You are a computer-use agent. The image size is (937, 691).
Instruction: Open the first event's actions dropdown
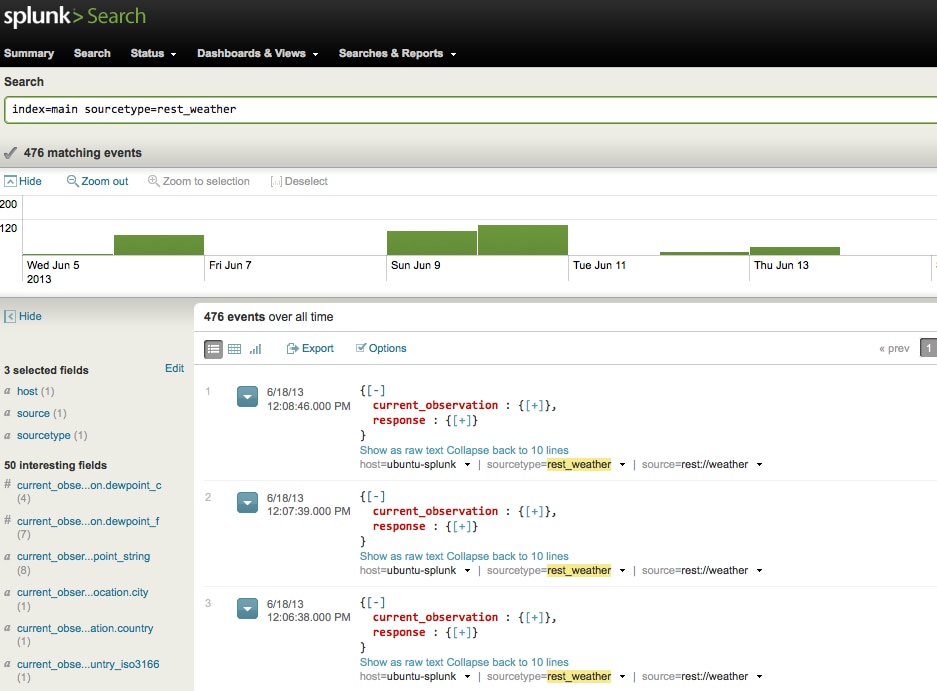click(247, 397)
